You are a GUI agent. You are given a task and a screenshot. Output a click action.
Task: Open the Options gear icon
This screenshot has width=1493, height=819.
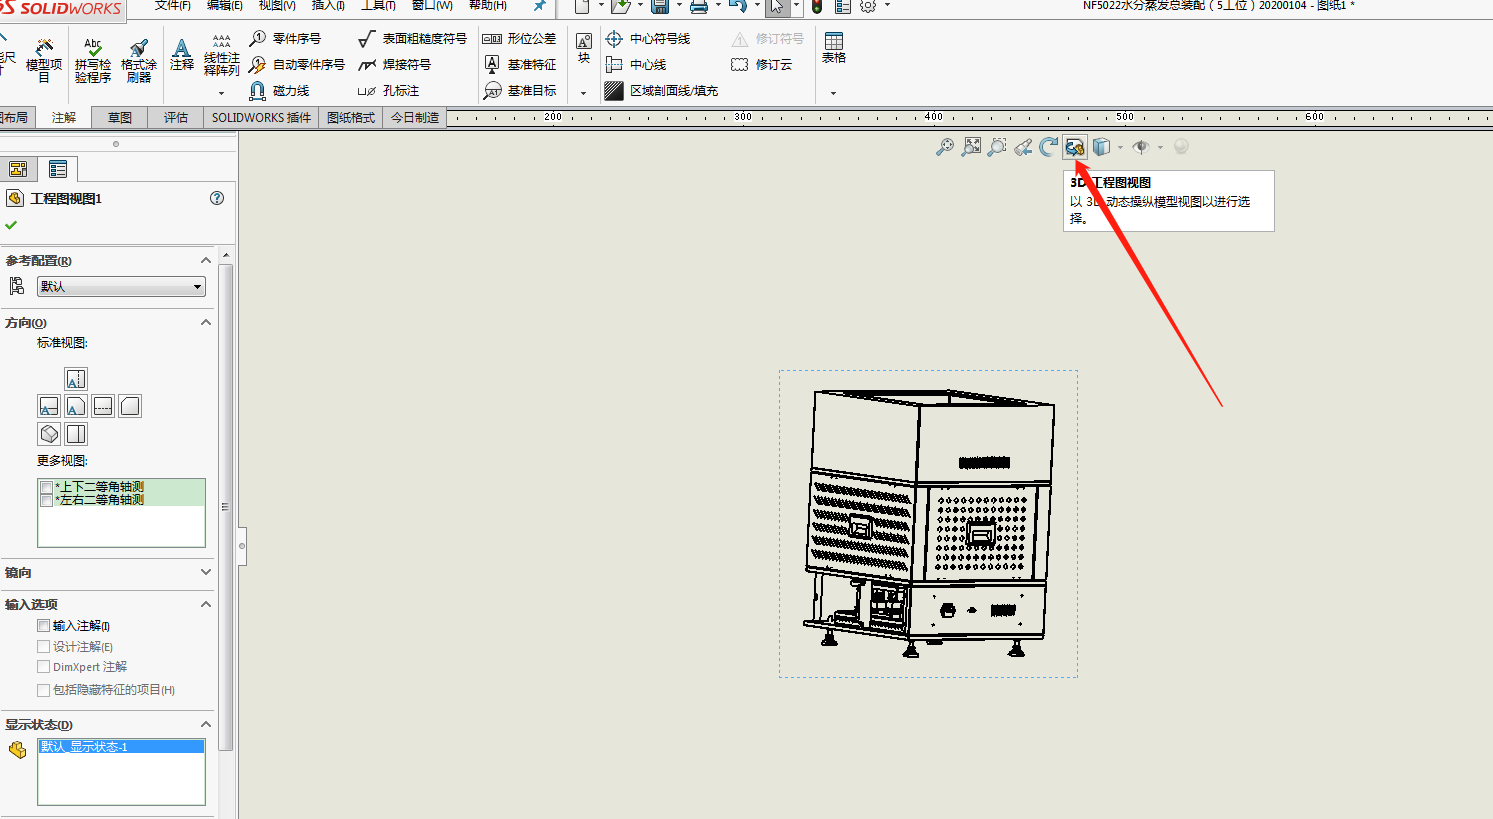(868, 6)
